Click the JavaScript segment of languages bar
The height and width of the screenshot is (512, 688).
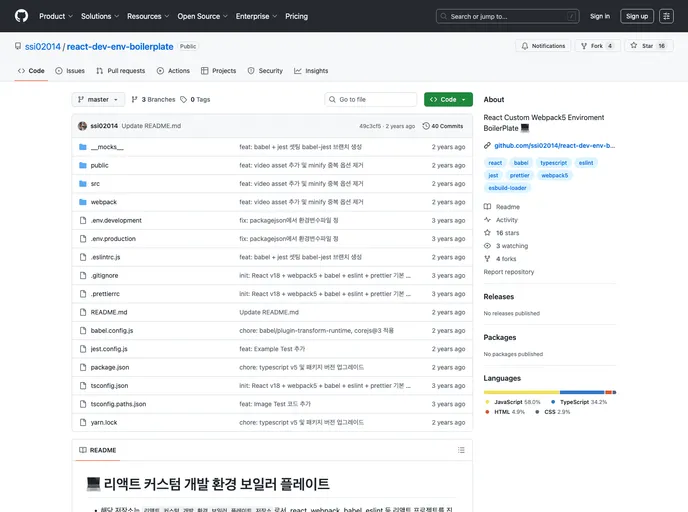pos(522,392)
